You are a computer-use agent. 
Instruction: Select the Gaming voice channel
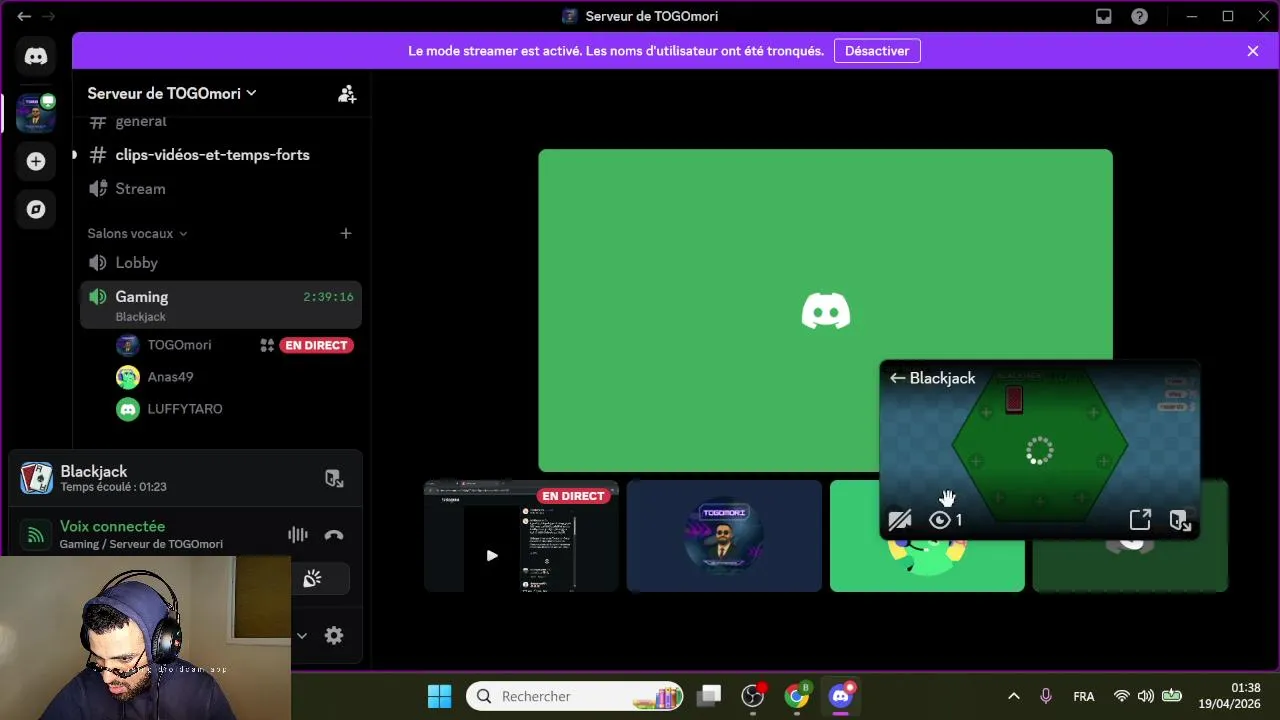(220, 304)
